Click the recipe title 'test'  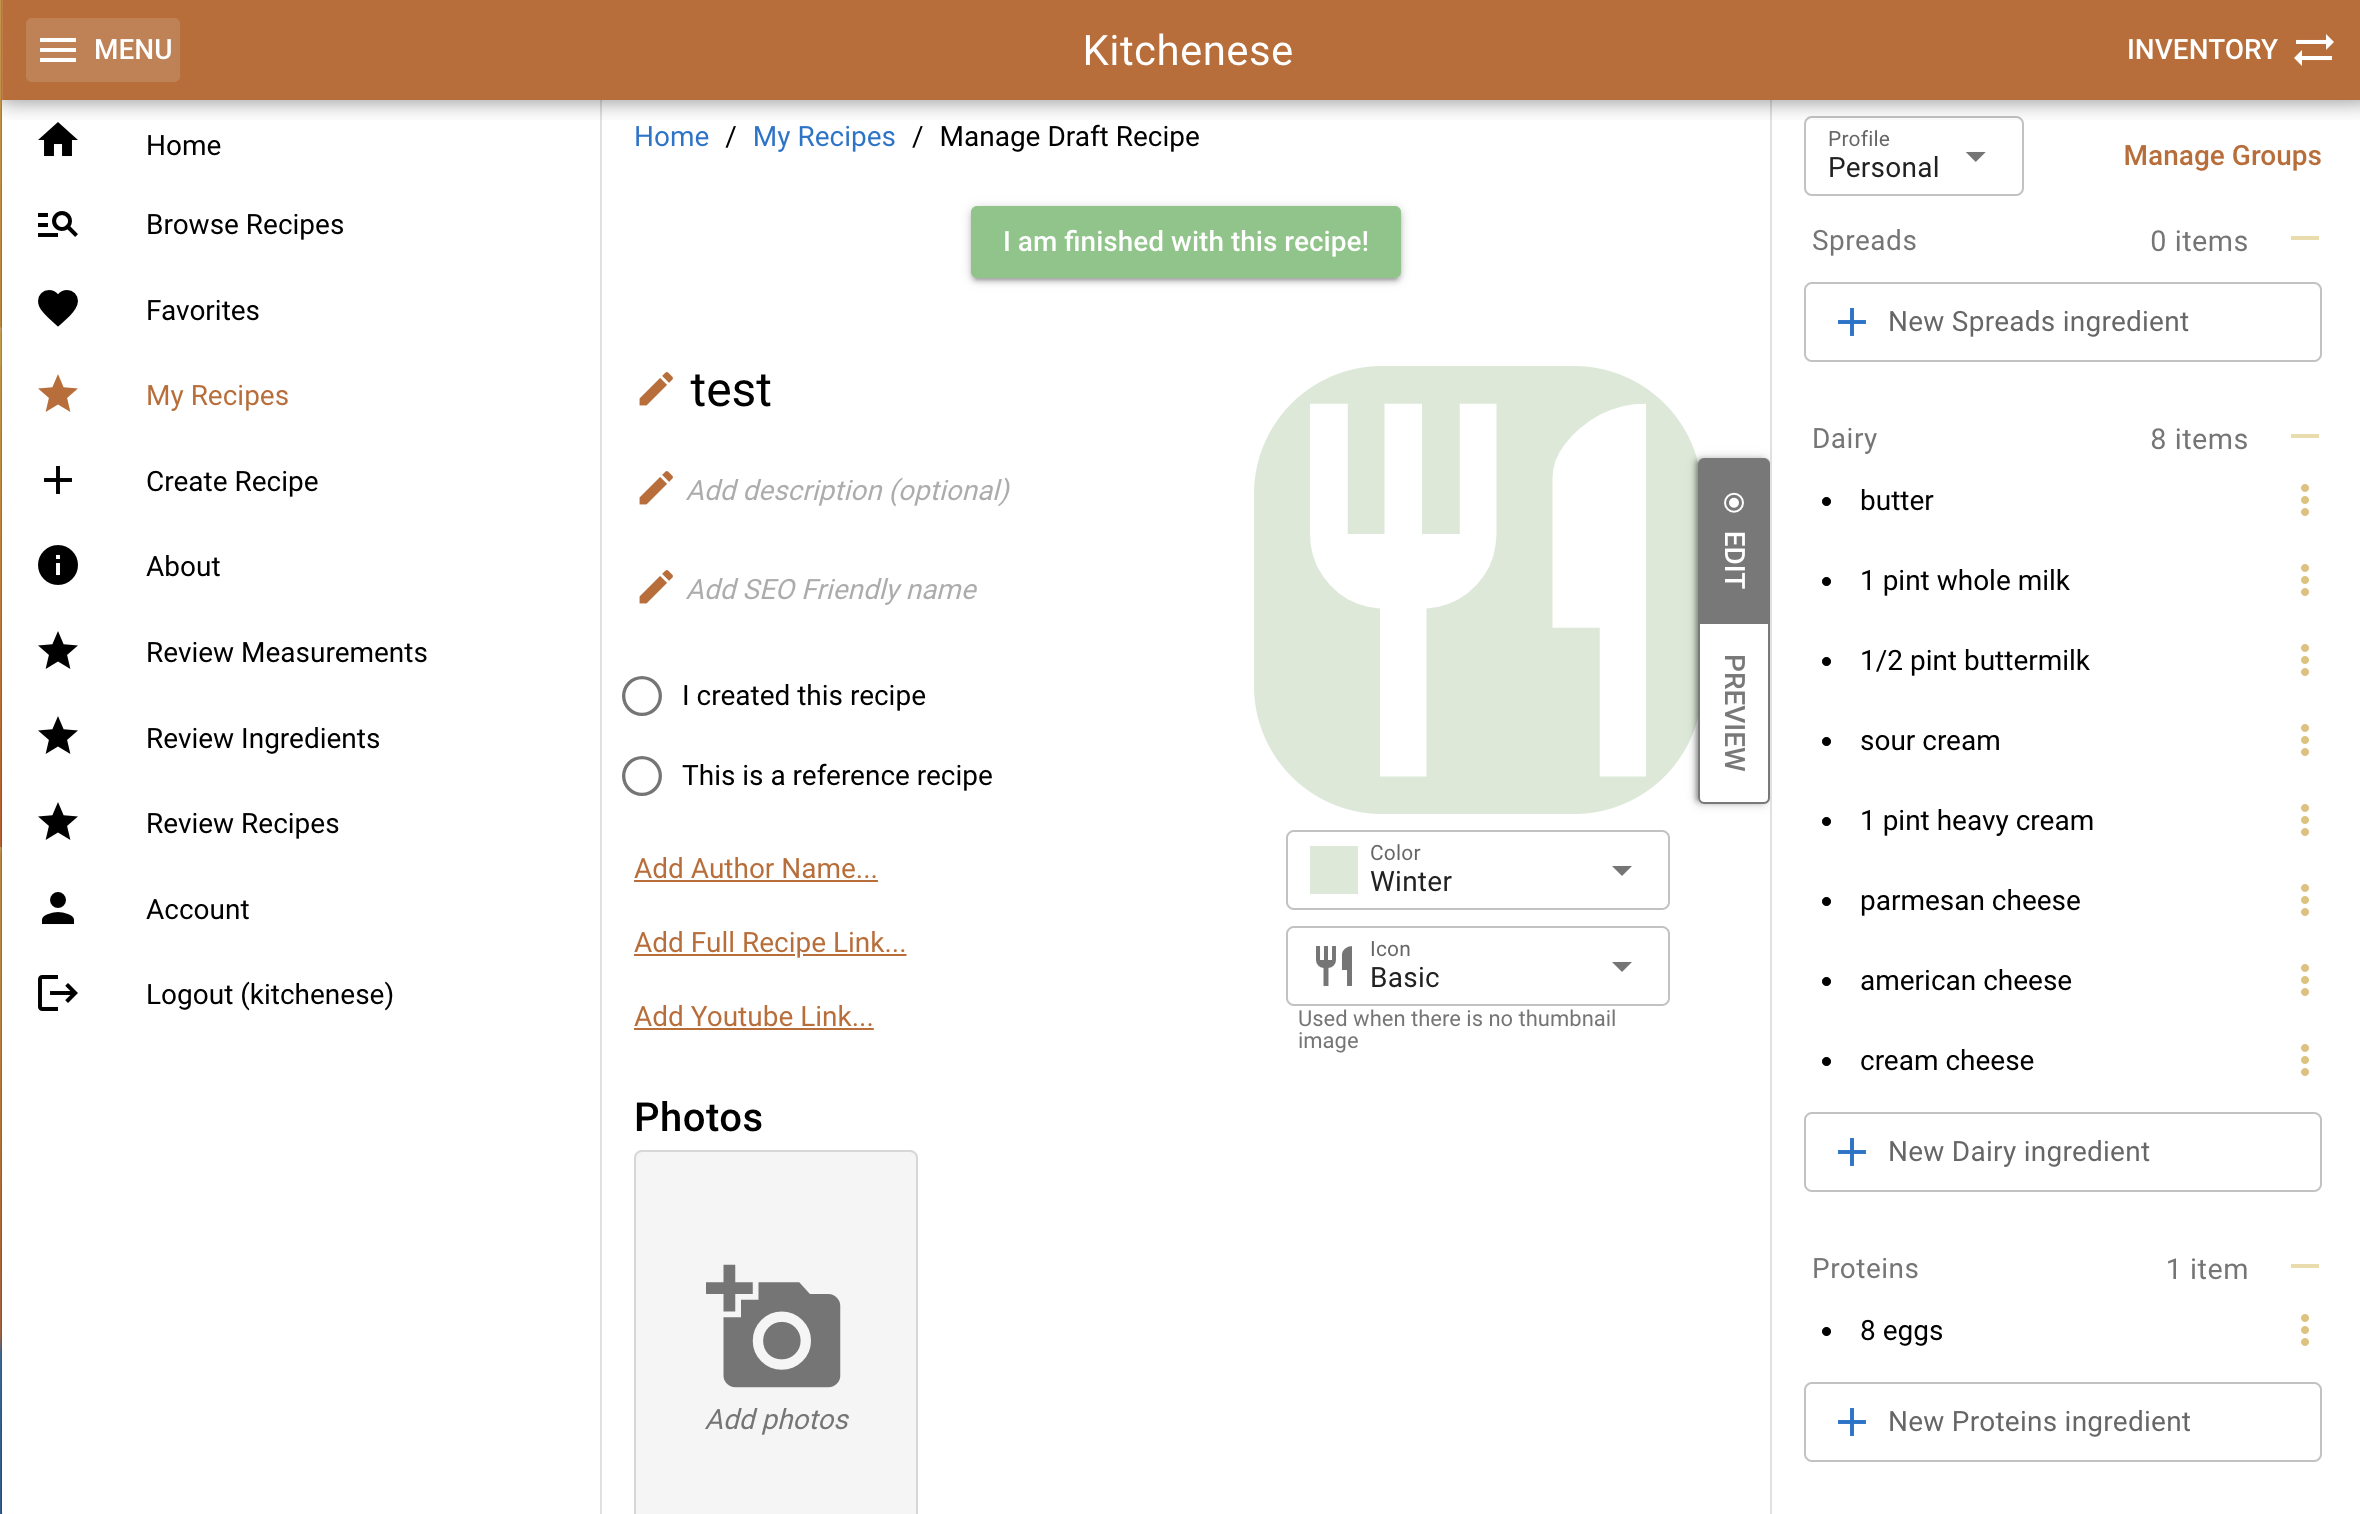click(730, 390)
